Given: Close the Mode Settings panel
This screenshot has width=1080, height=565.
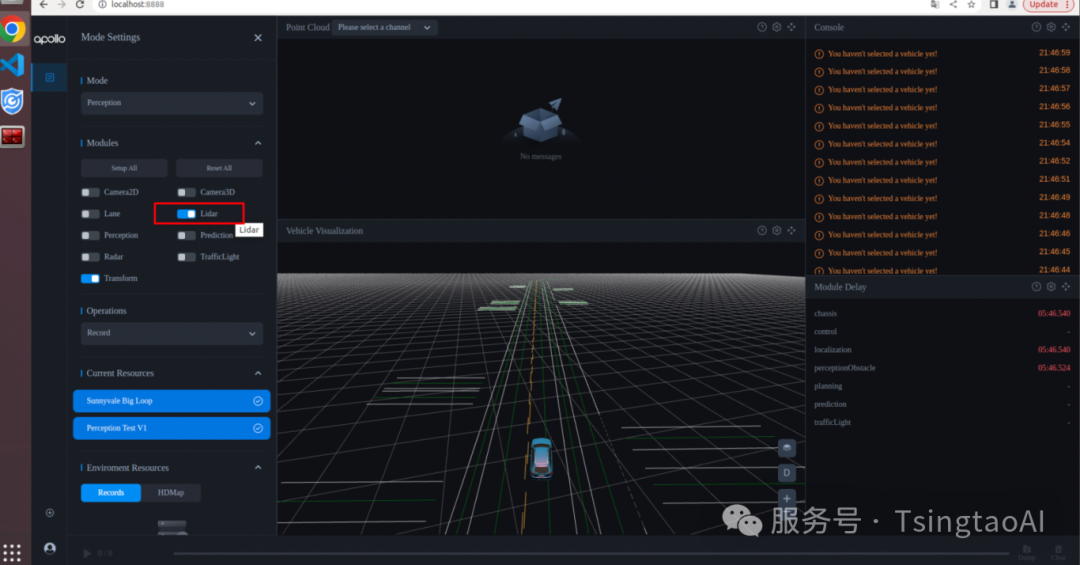Looking at the screenshot, I should (258, 38).
